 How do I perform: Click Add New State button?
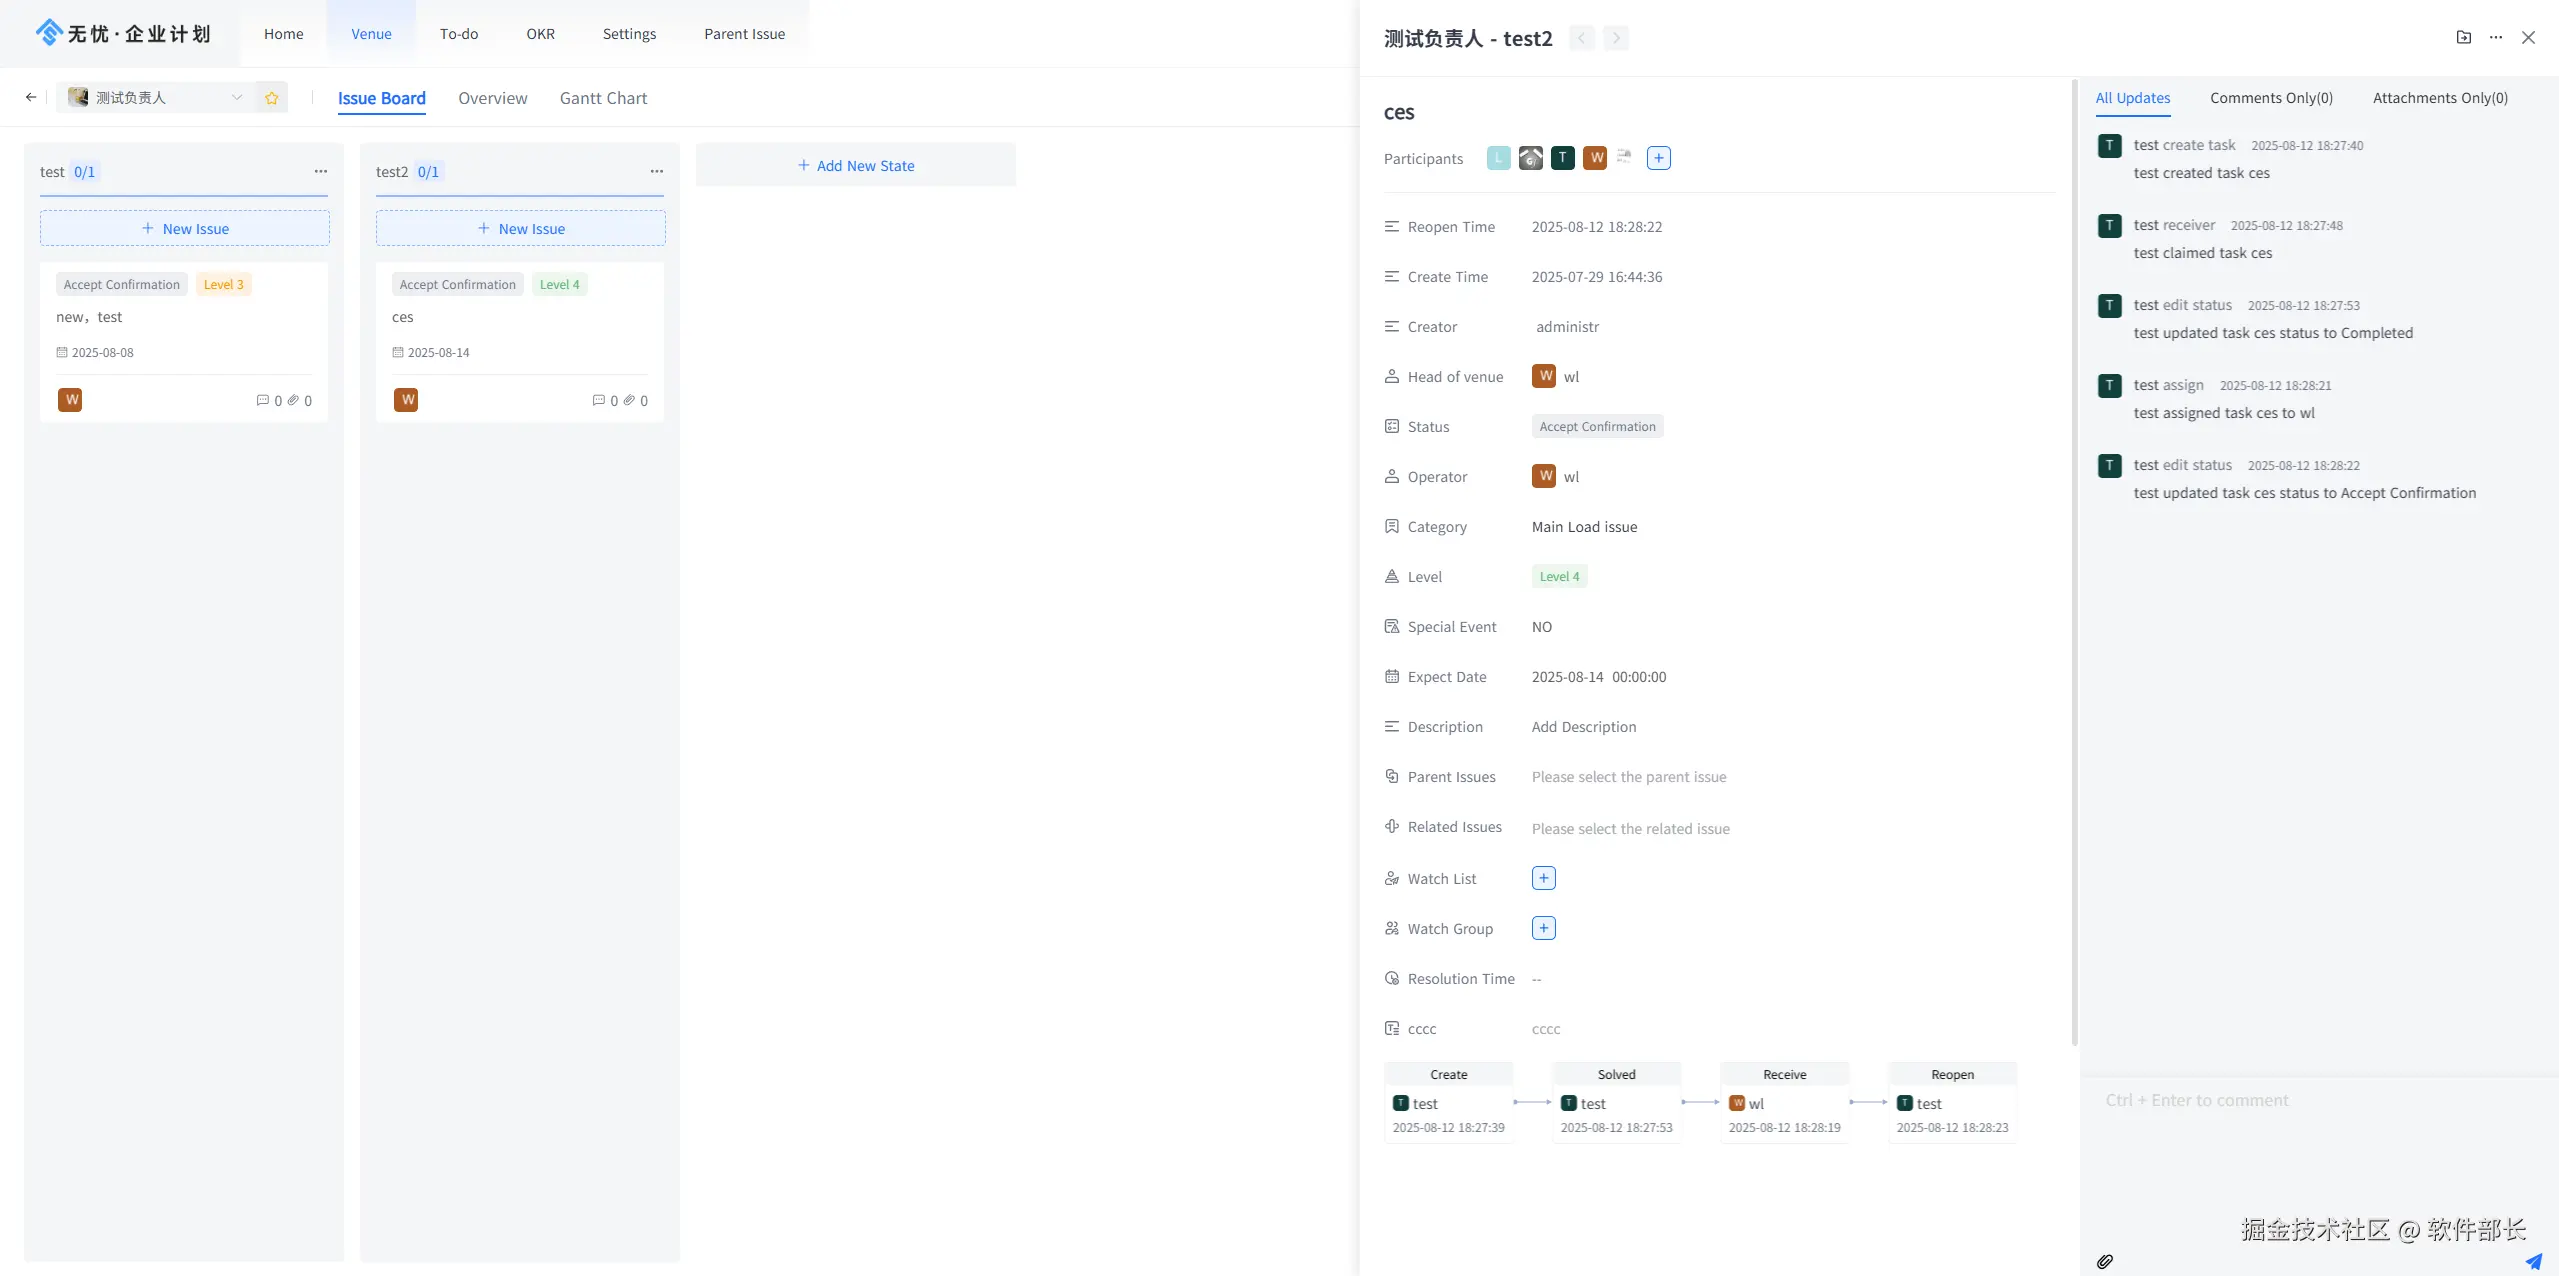pyautogui.click(x=856, y=166)
